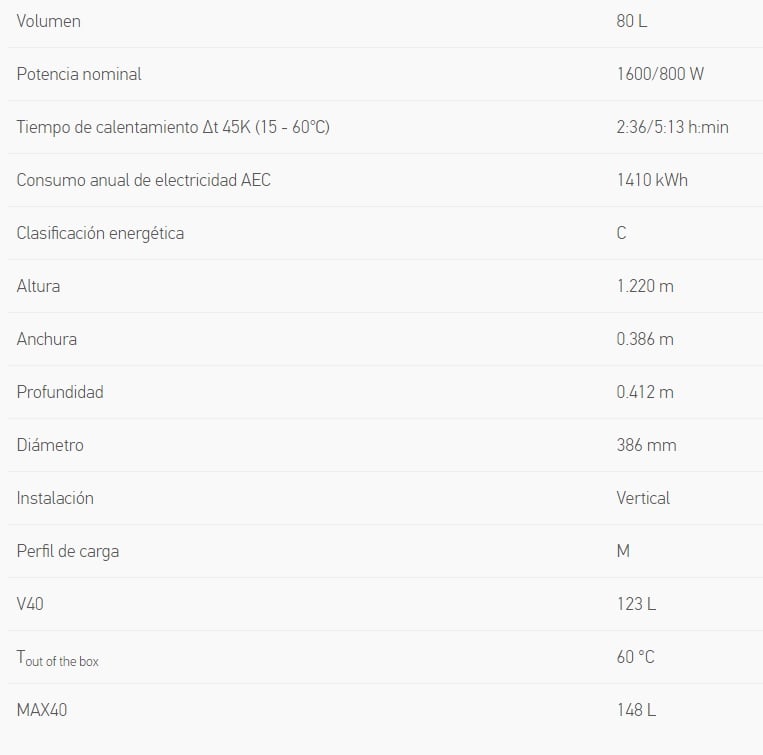
Task: Select the Vertical installation value
Action: point(643,499)
